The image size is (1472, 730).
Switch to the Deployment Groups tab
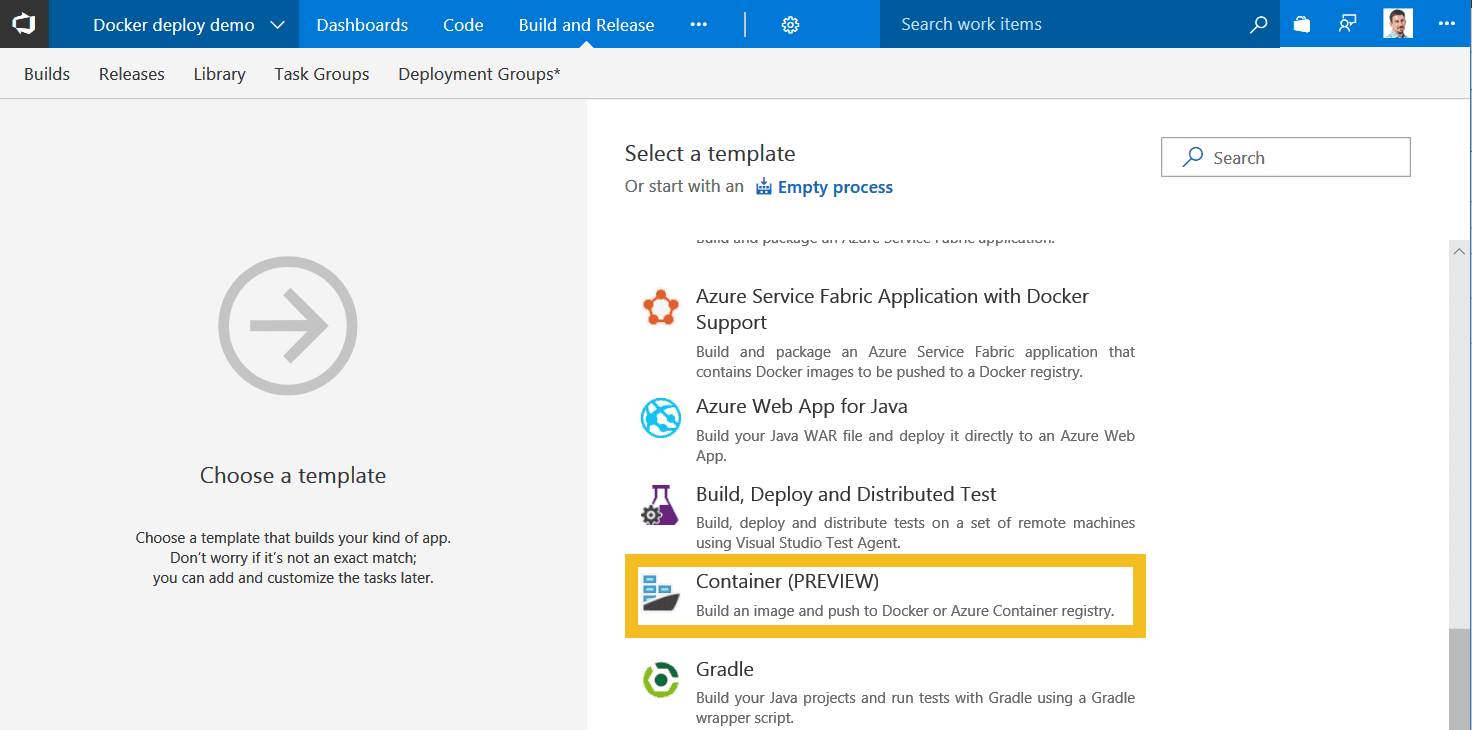[x=479, y=74]
